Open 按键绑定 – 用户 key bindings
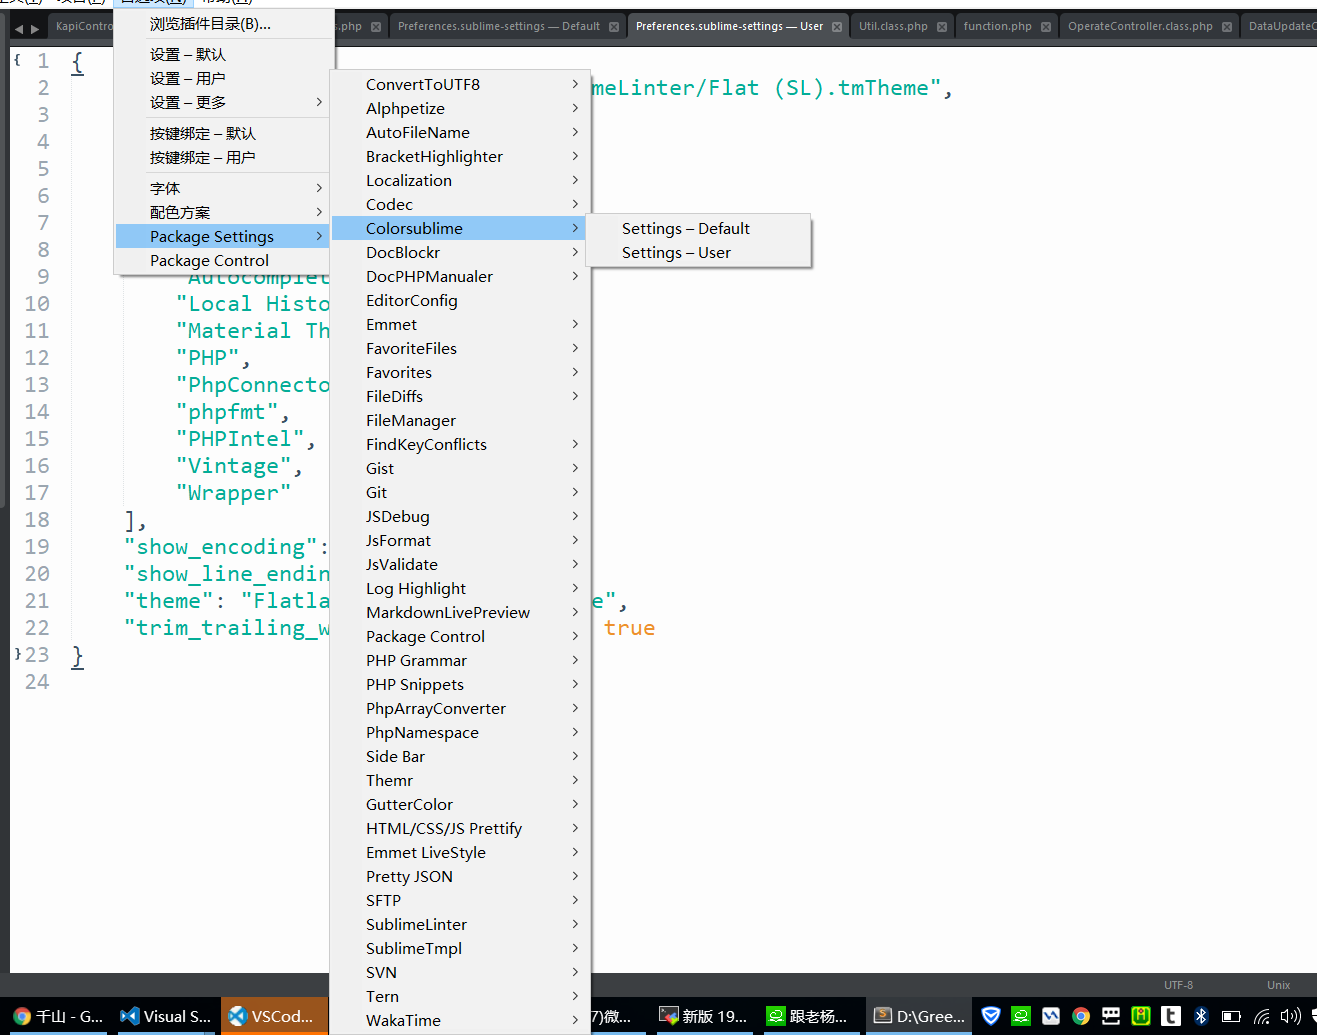The height and width of the screenshot is (1035, 1317). pyautogui.click(x=224, y=157)
